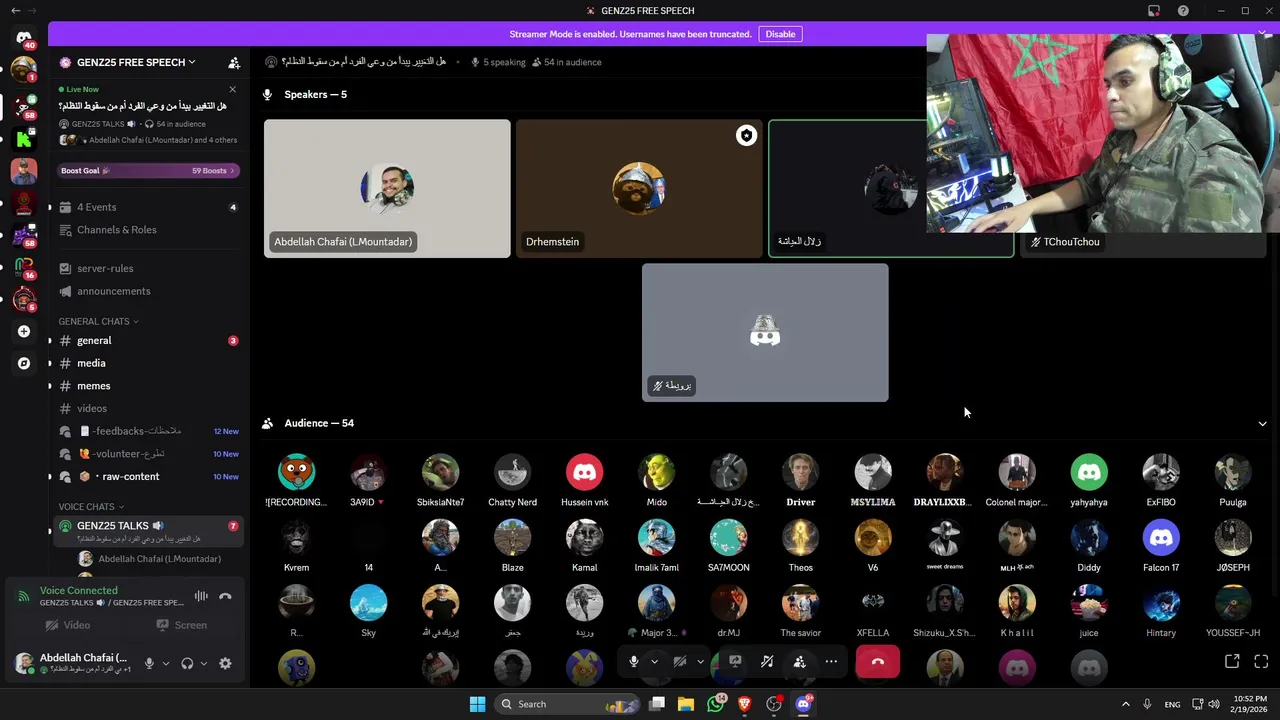
Task: Open audience member yahyahya avatar
Action: click(x=1089, y=472)
